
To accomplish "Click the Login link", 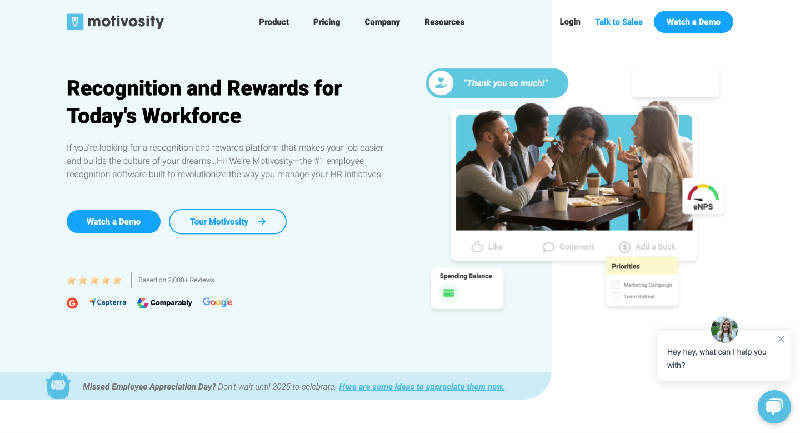I will coord(570,22).
